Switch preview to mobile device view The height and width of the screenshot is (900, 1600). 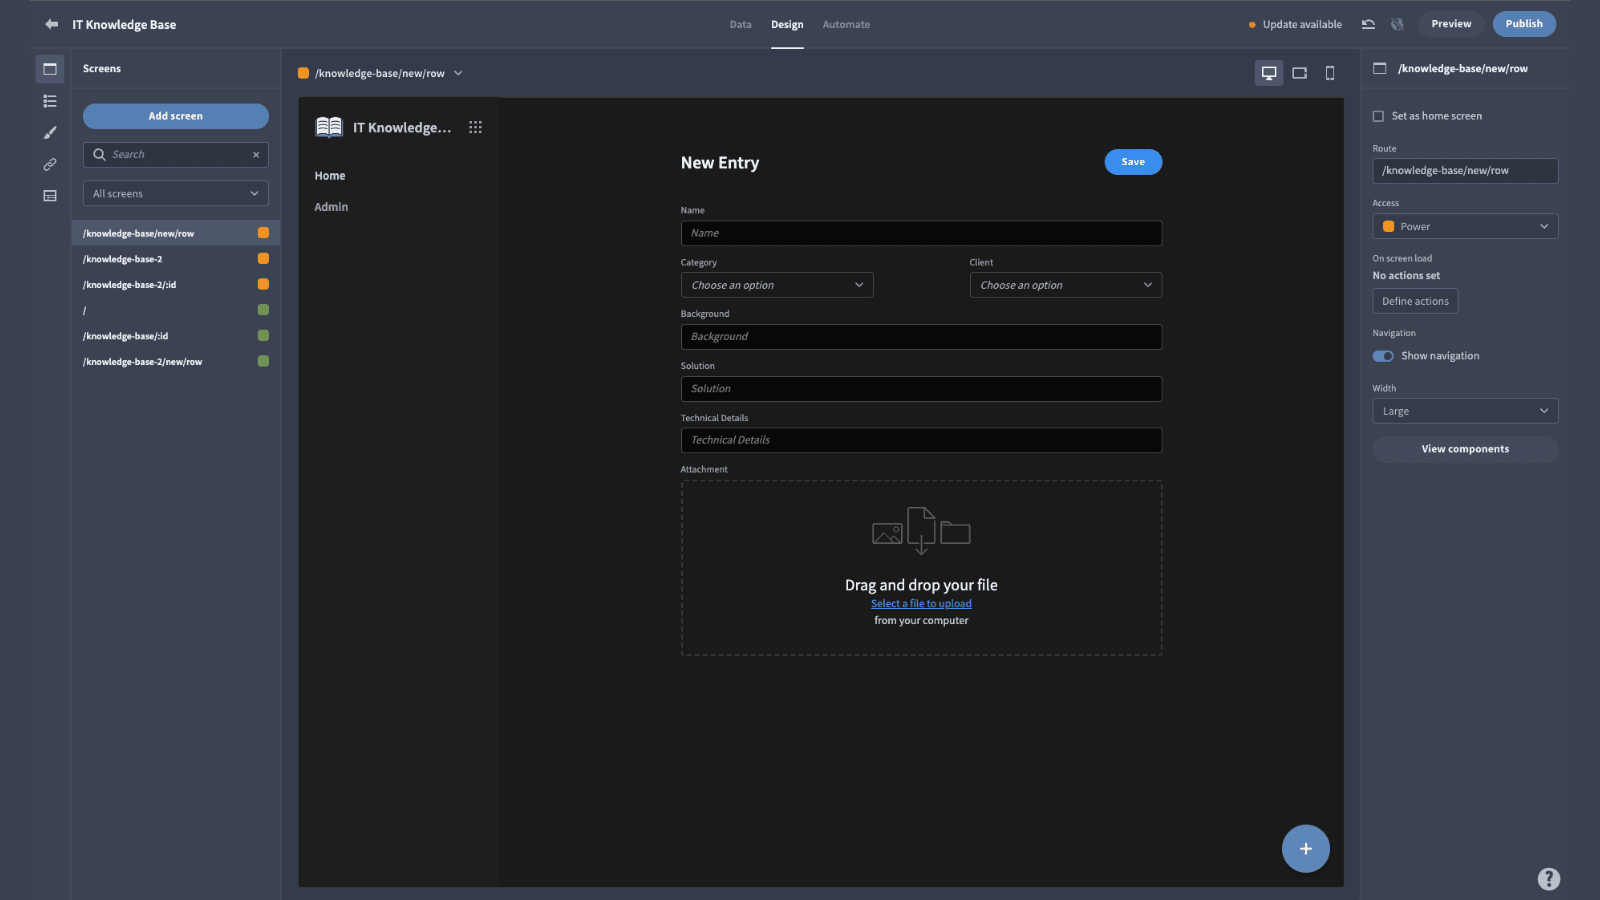click(x=1330, y=73)
